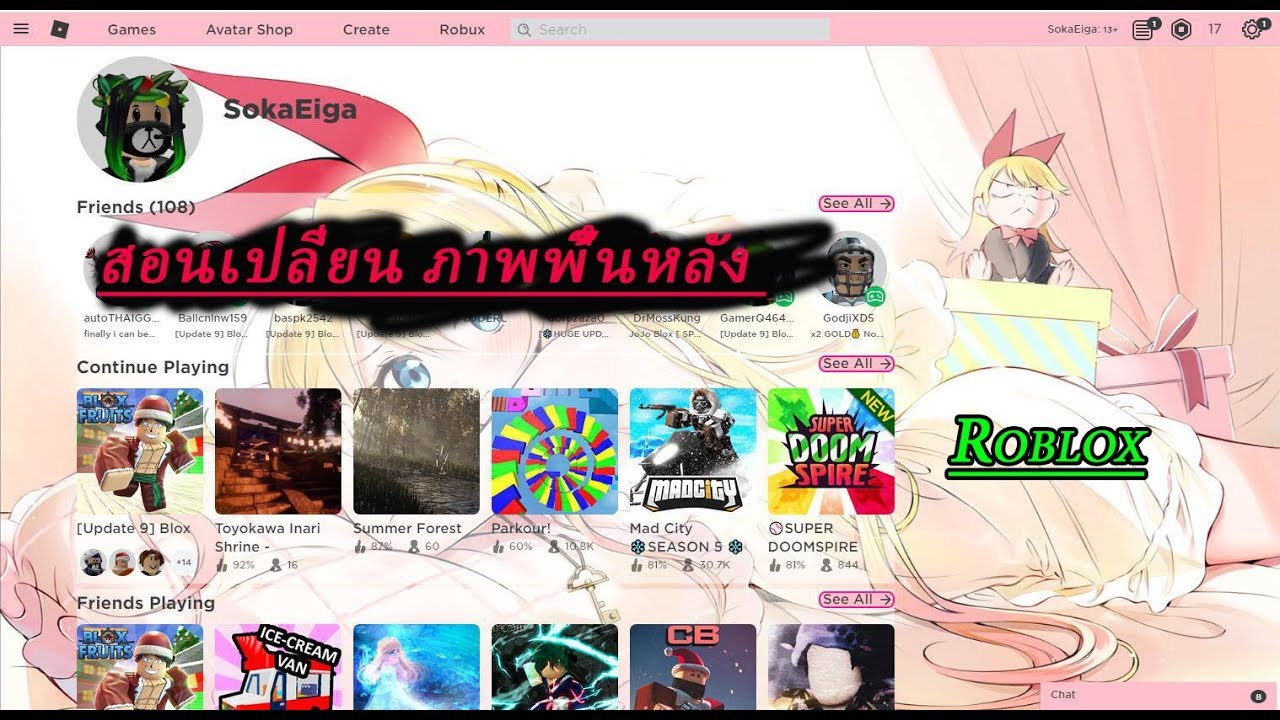Open friend baspk2542's name
Screen dimensions: 1280x720
tap(303, 318)
